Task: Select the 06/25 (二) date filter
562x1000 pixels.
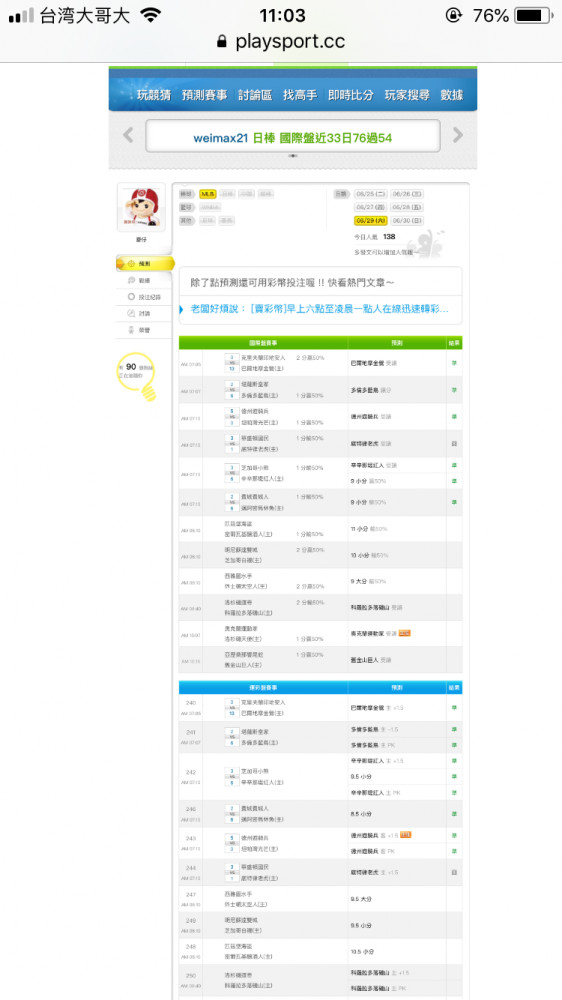Action: [371, 194]
